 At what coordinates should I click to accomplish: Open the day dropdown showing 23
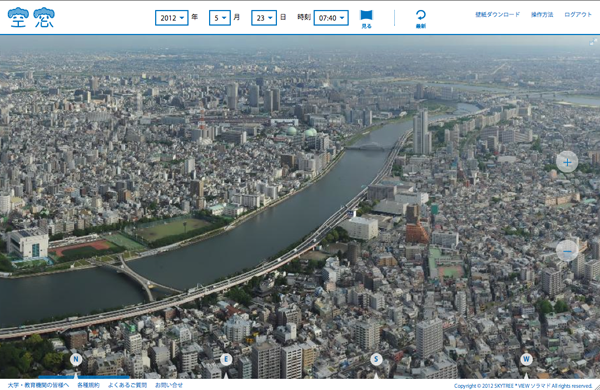tap(264, 18)
